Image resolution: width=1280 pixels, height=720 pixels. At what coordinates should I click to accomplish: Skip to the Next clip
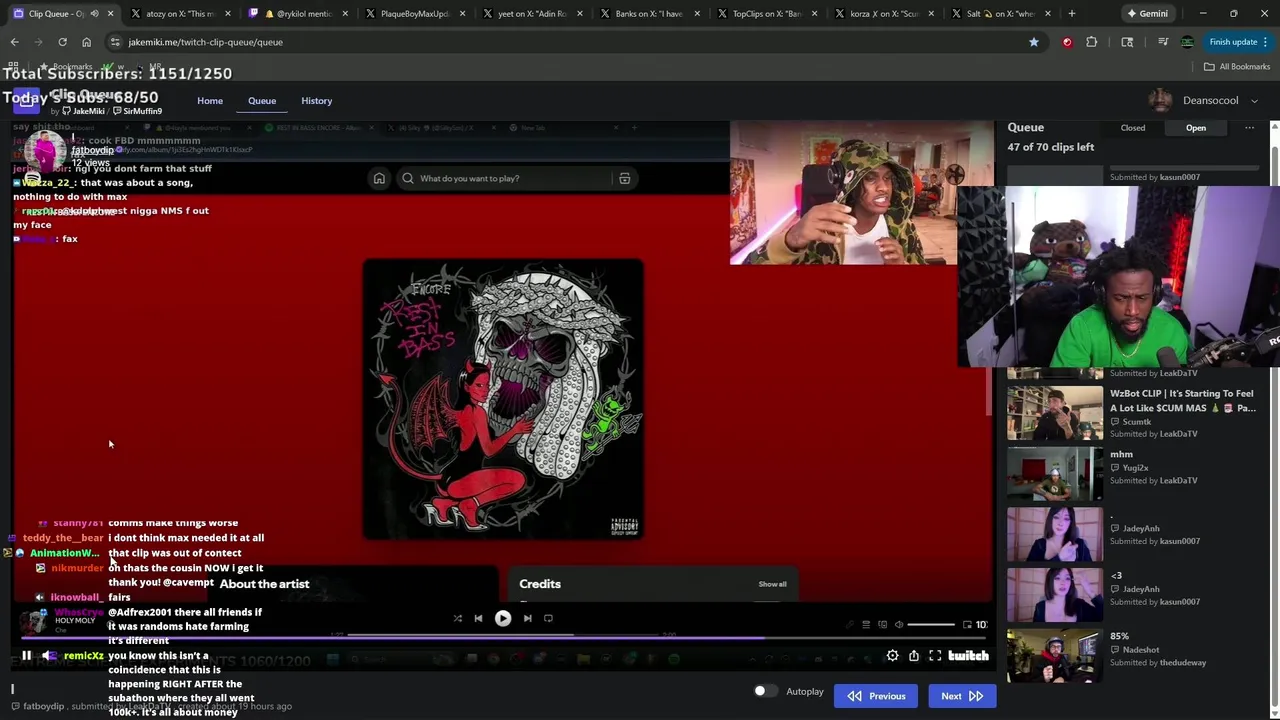pyautogui.click(x=962, y=696)
